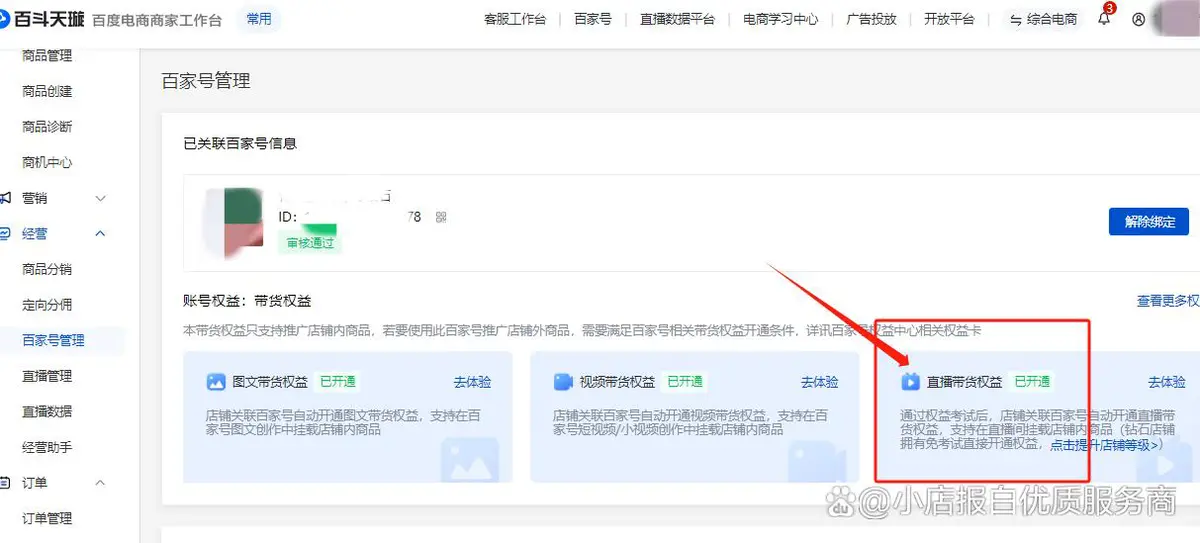Switch platform via 综合电商 selector

click(1043, 19)
